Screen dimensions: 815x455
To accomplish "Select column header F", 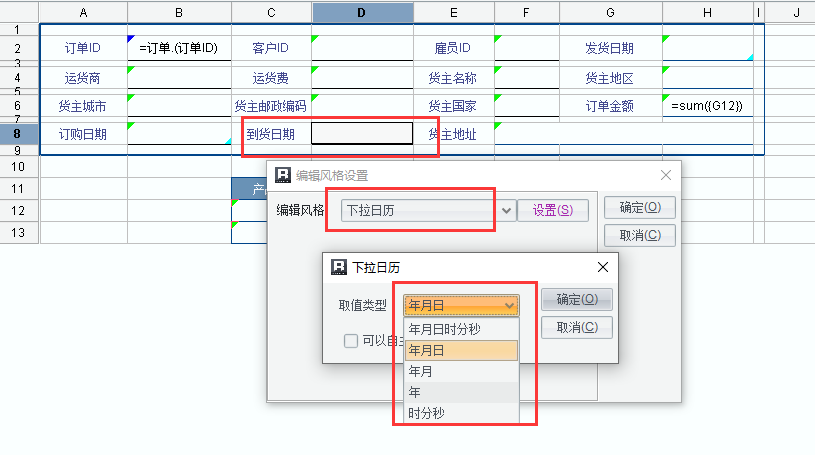I will (x=527, y=12).
